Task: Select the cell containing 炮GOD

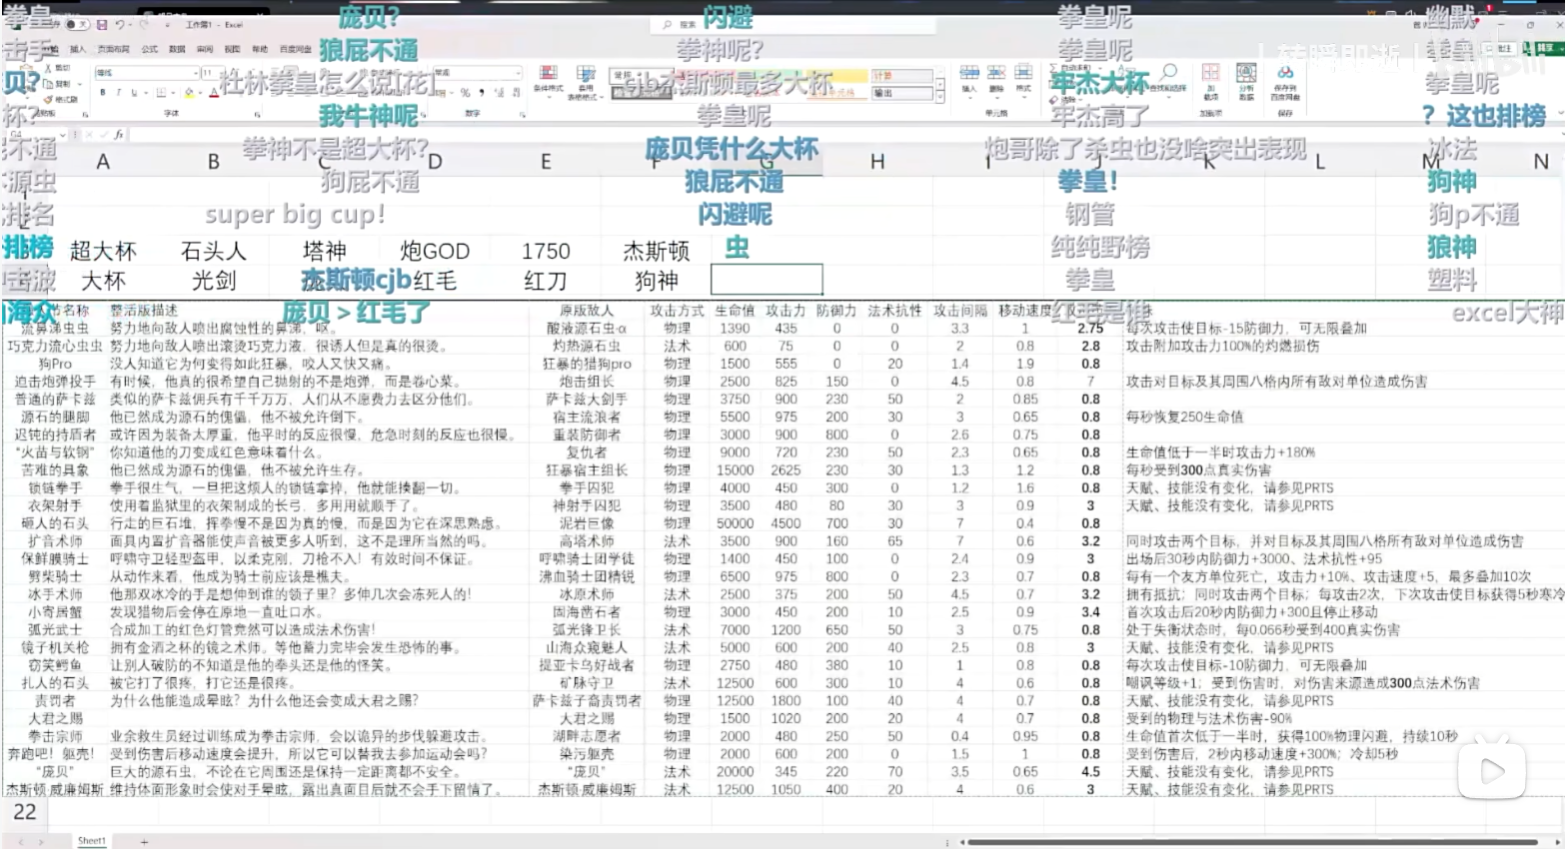Action: (x=434, y=251)
